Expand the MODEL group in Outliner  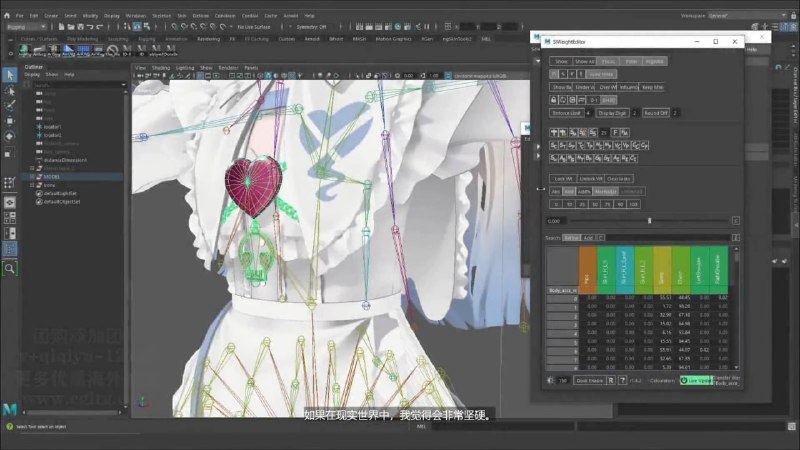[x=32, y=177]
